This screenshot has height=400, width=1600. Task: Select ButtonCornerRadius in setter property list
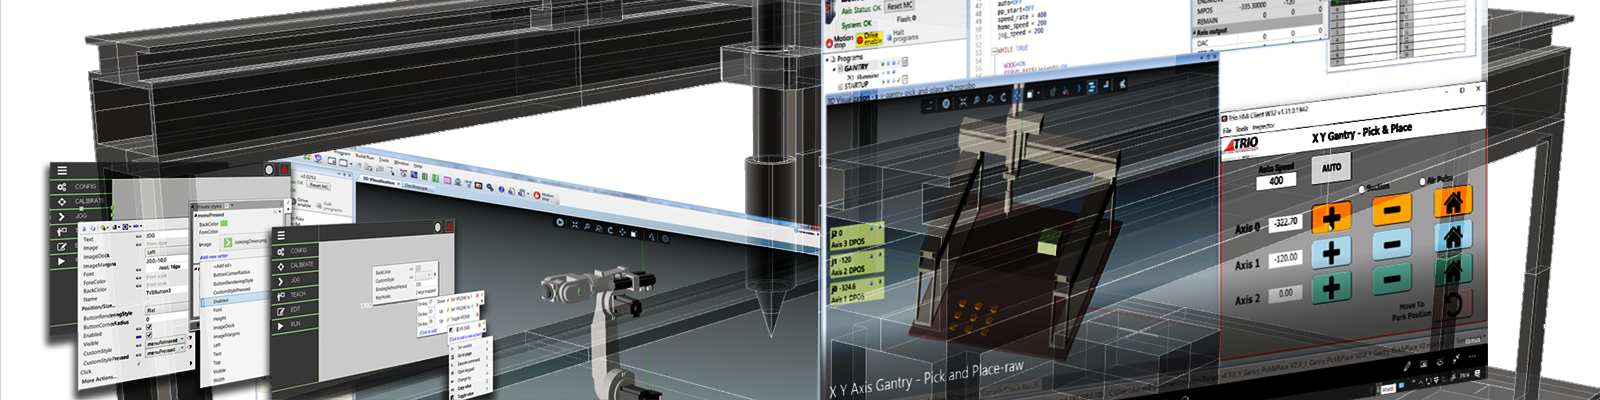(231, 273)
